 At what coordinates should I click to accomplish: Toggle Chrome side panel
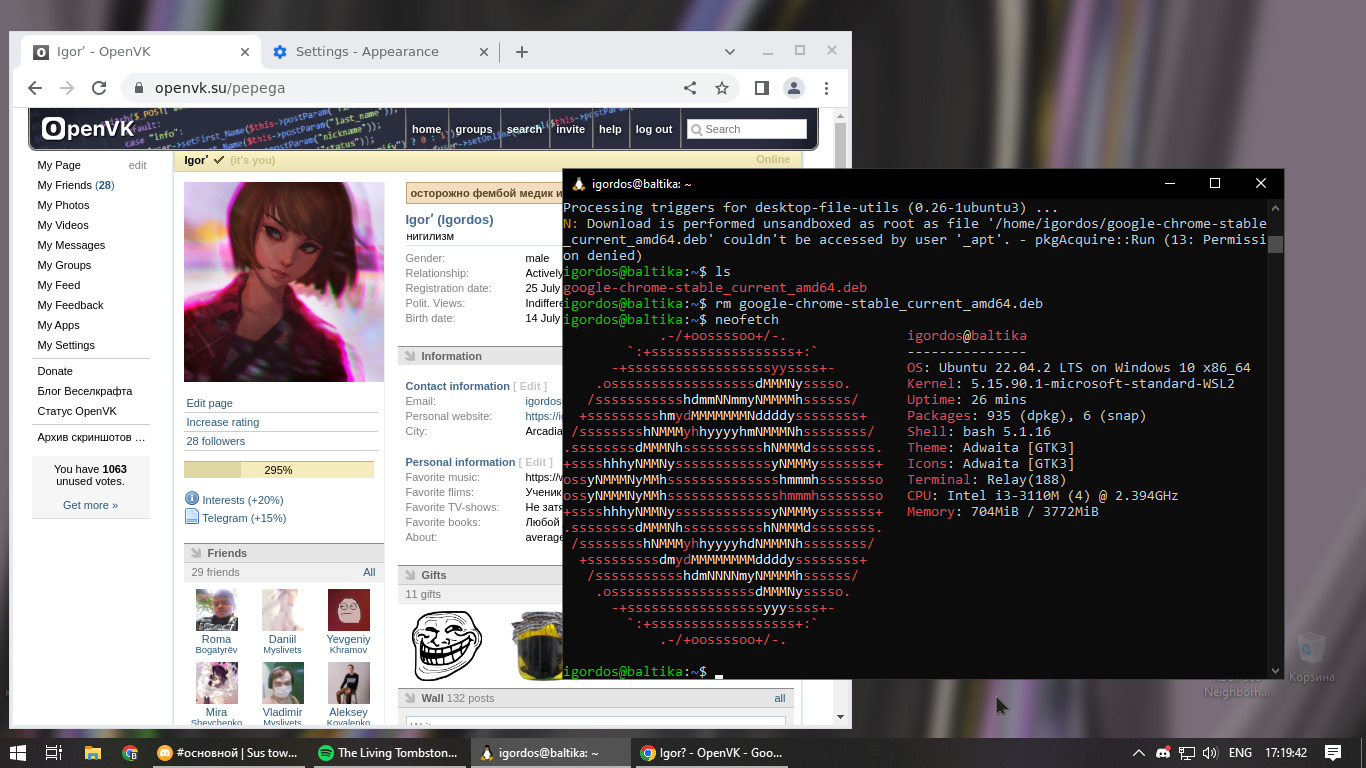click(x=761, y=88)
